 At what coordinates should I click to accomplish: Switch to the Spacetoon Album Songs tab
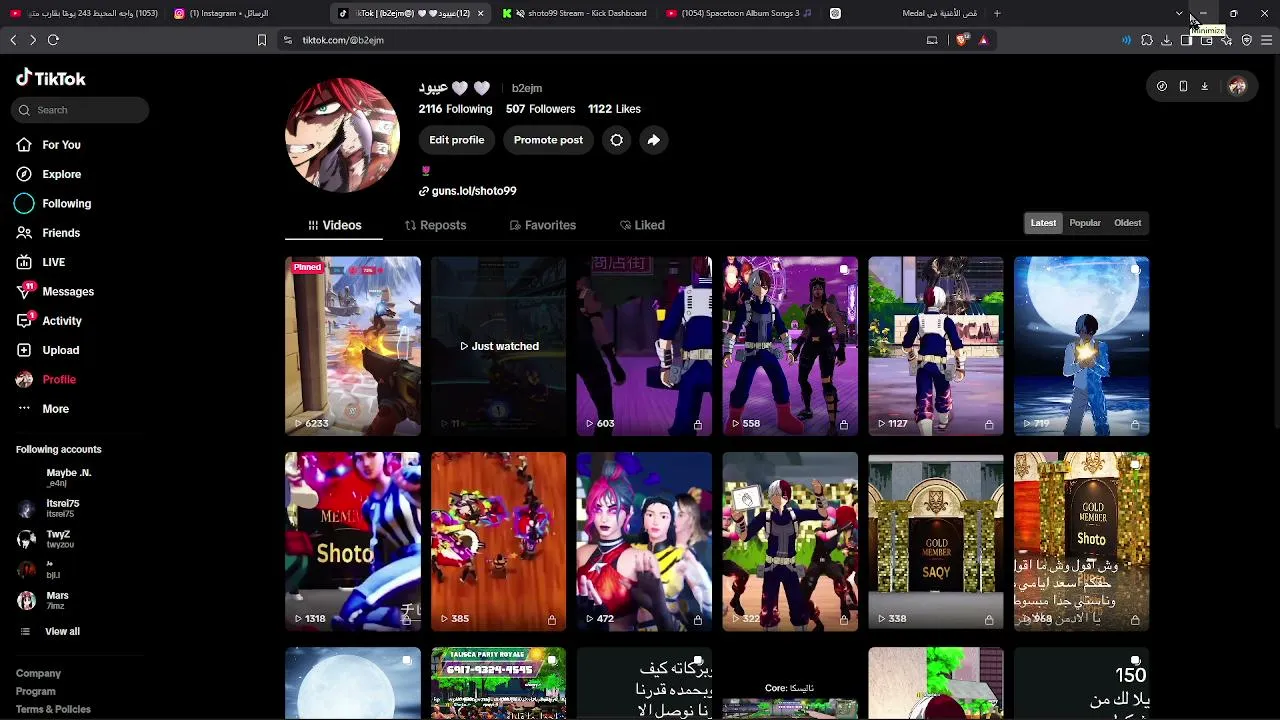click(x=740, y=13)
